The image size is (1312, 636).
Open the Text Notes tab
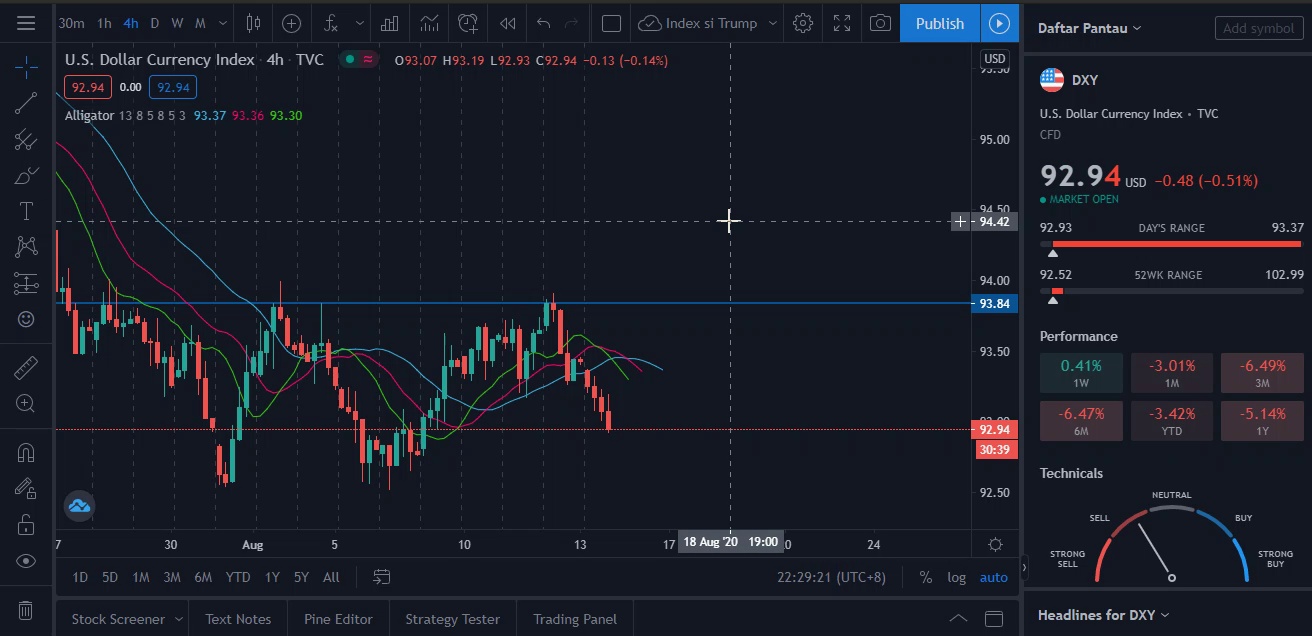238,620
